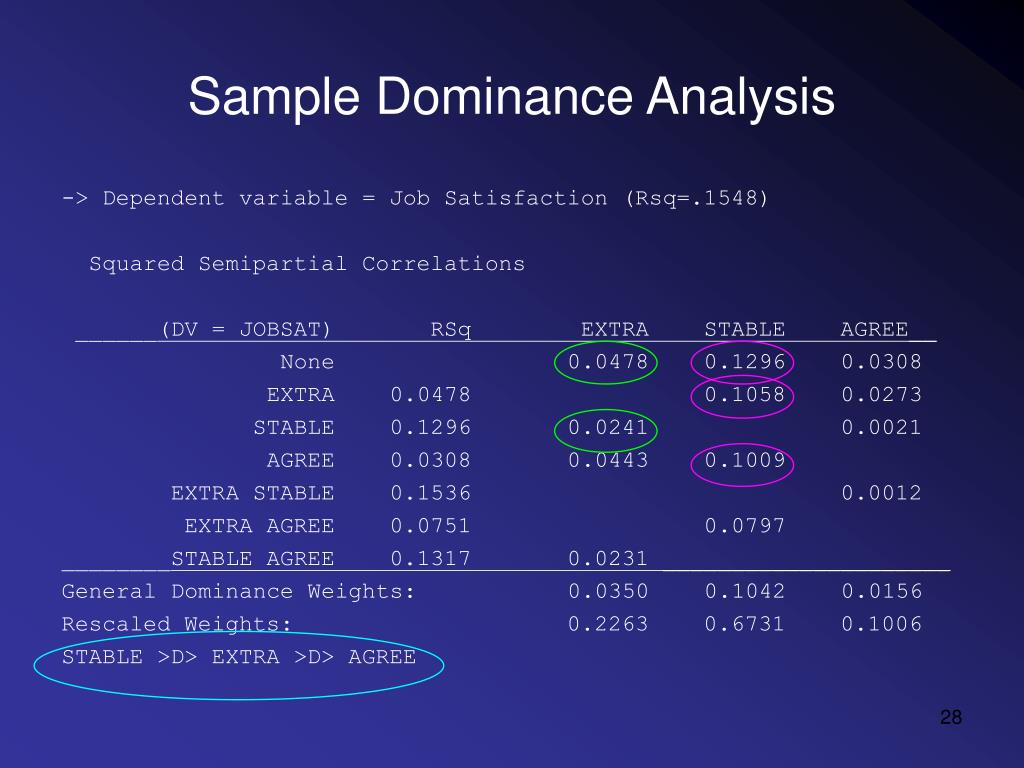Click the value 0.0021

pos(882,427)
